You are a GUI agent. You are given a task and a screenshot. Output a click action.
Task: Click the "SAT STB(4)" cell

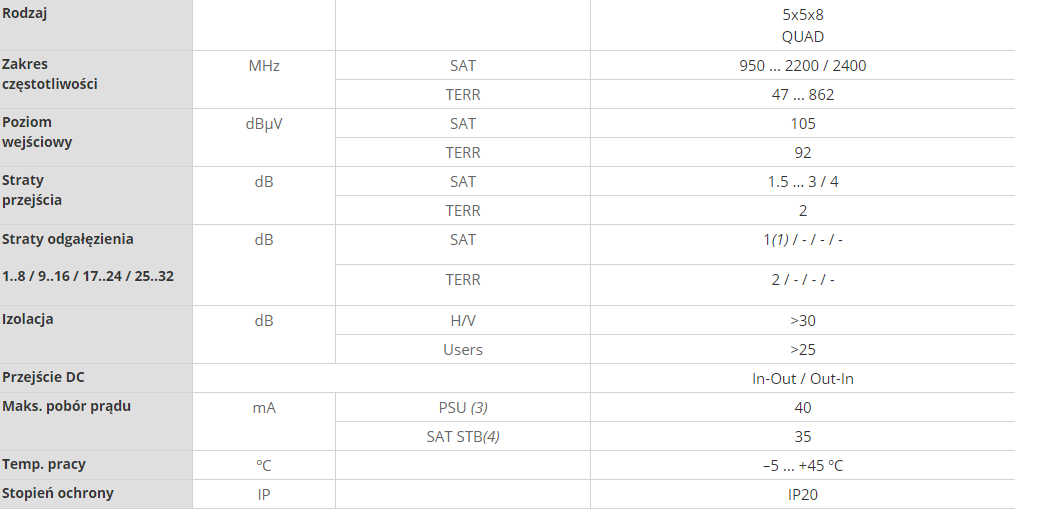[x=462, y=437]
